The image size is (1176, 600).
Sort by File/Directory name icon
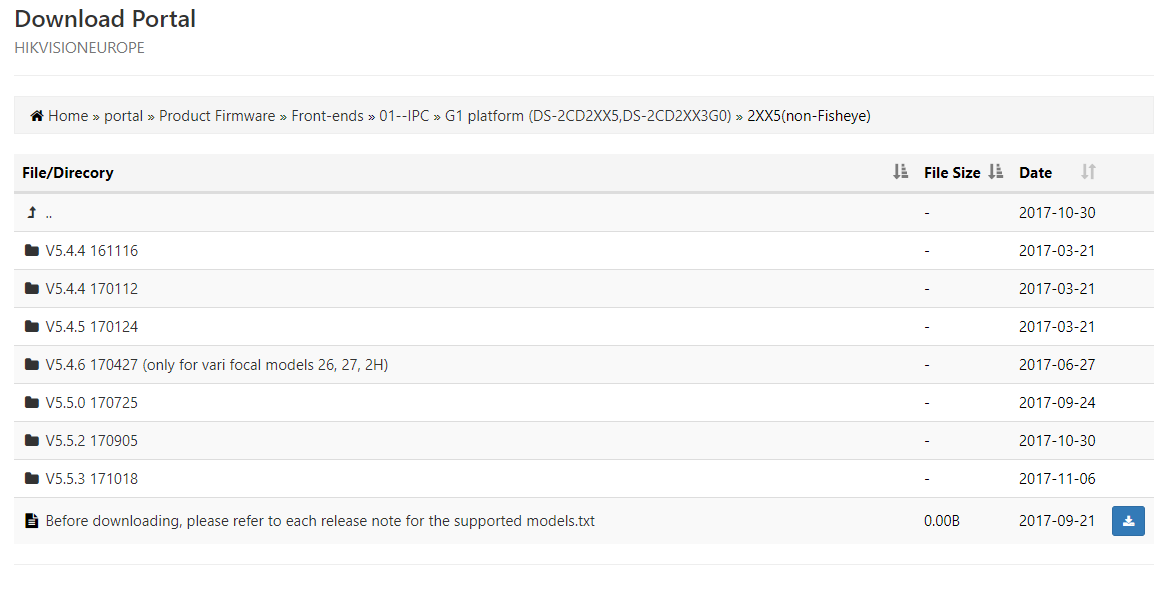click(x=900, y=172)
